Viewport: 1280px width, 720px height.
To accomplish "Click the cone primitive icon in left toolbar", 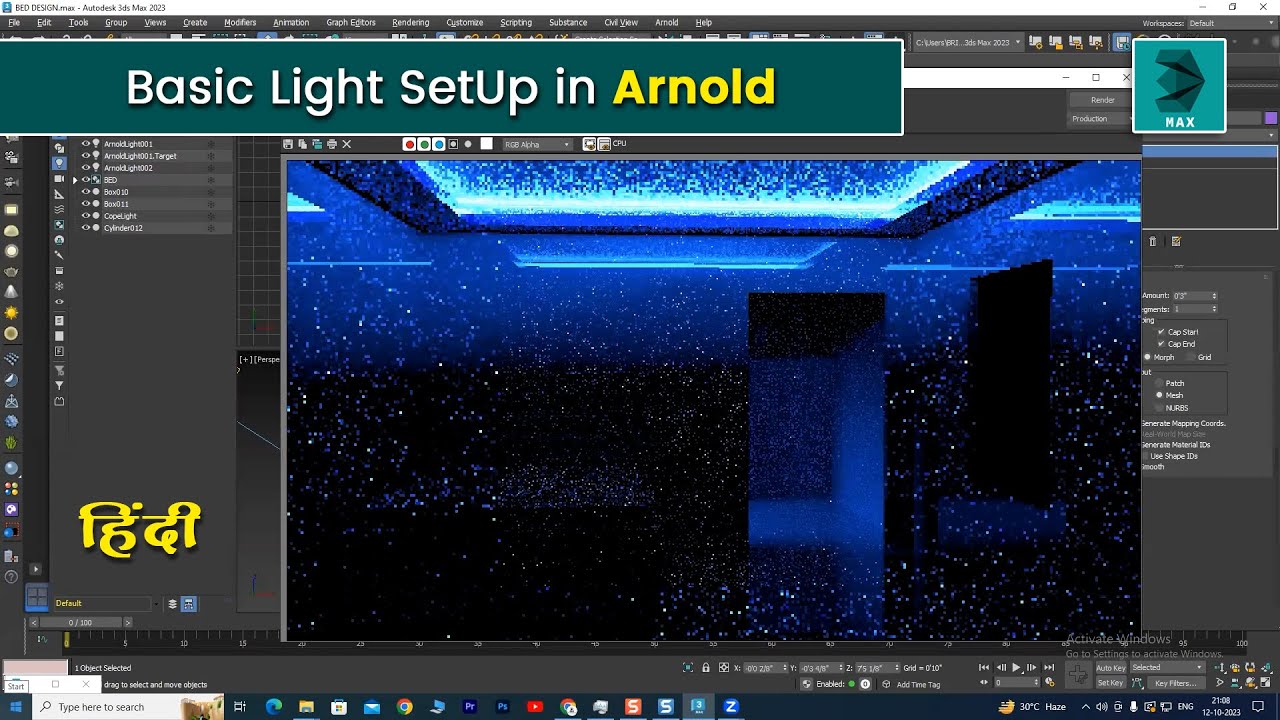I will pos(11,291).
